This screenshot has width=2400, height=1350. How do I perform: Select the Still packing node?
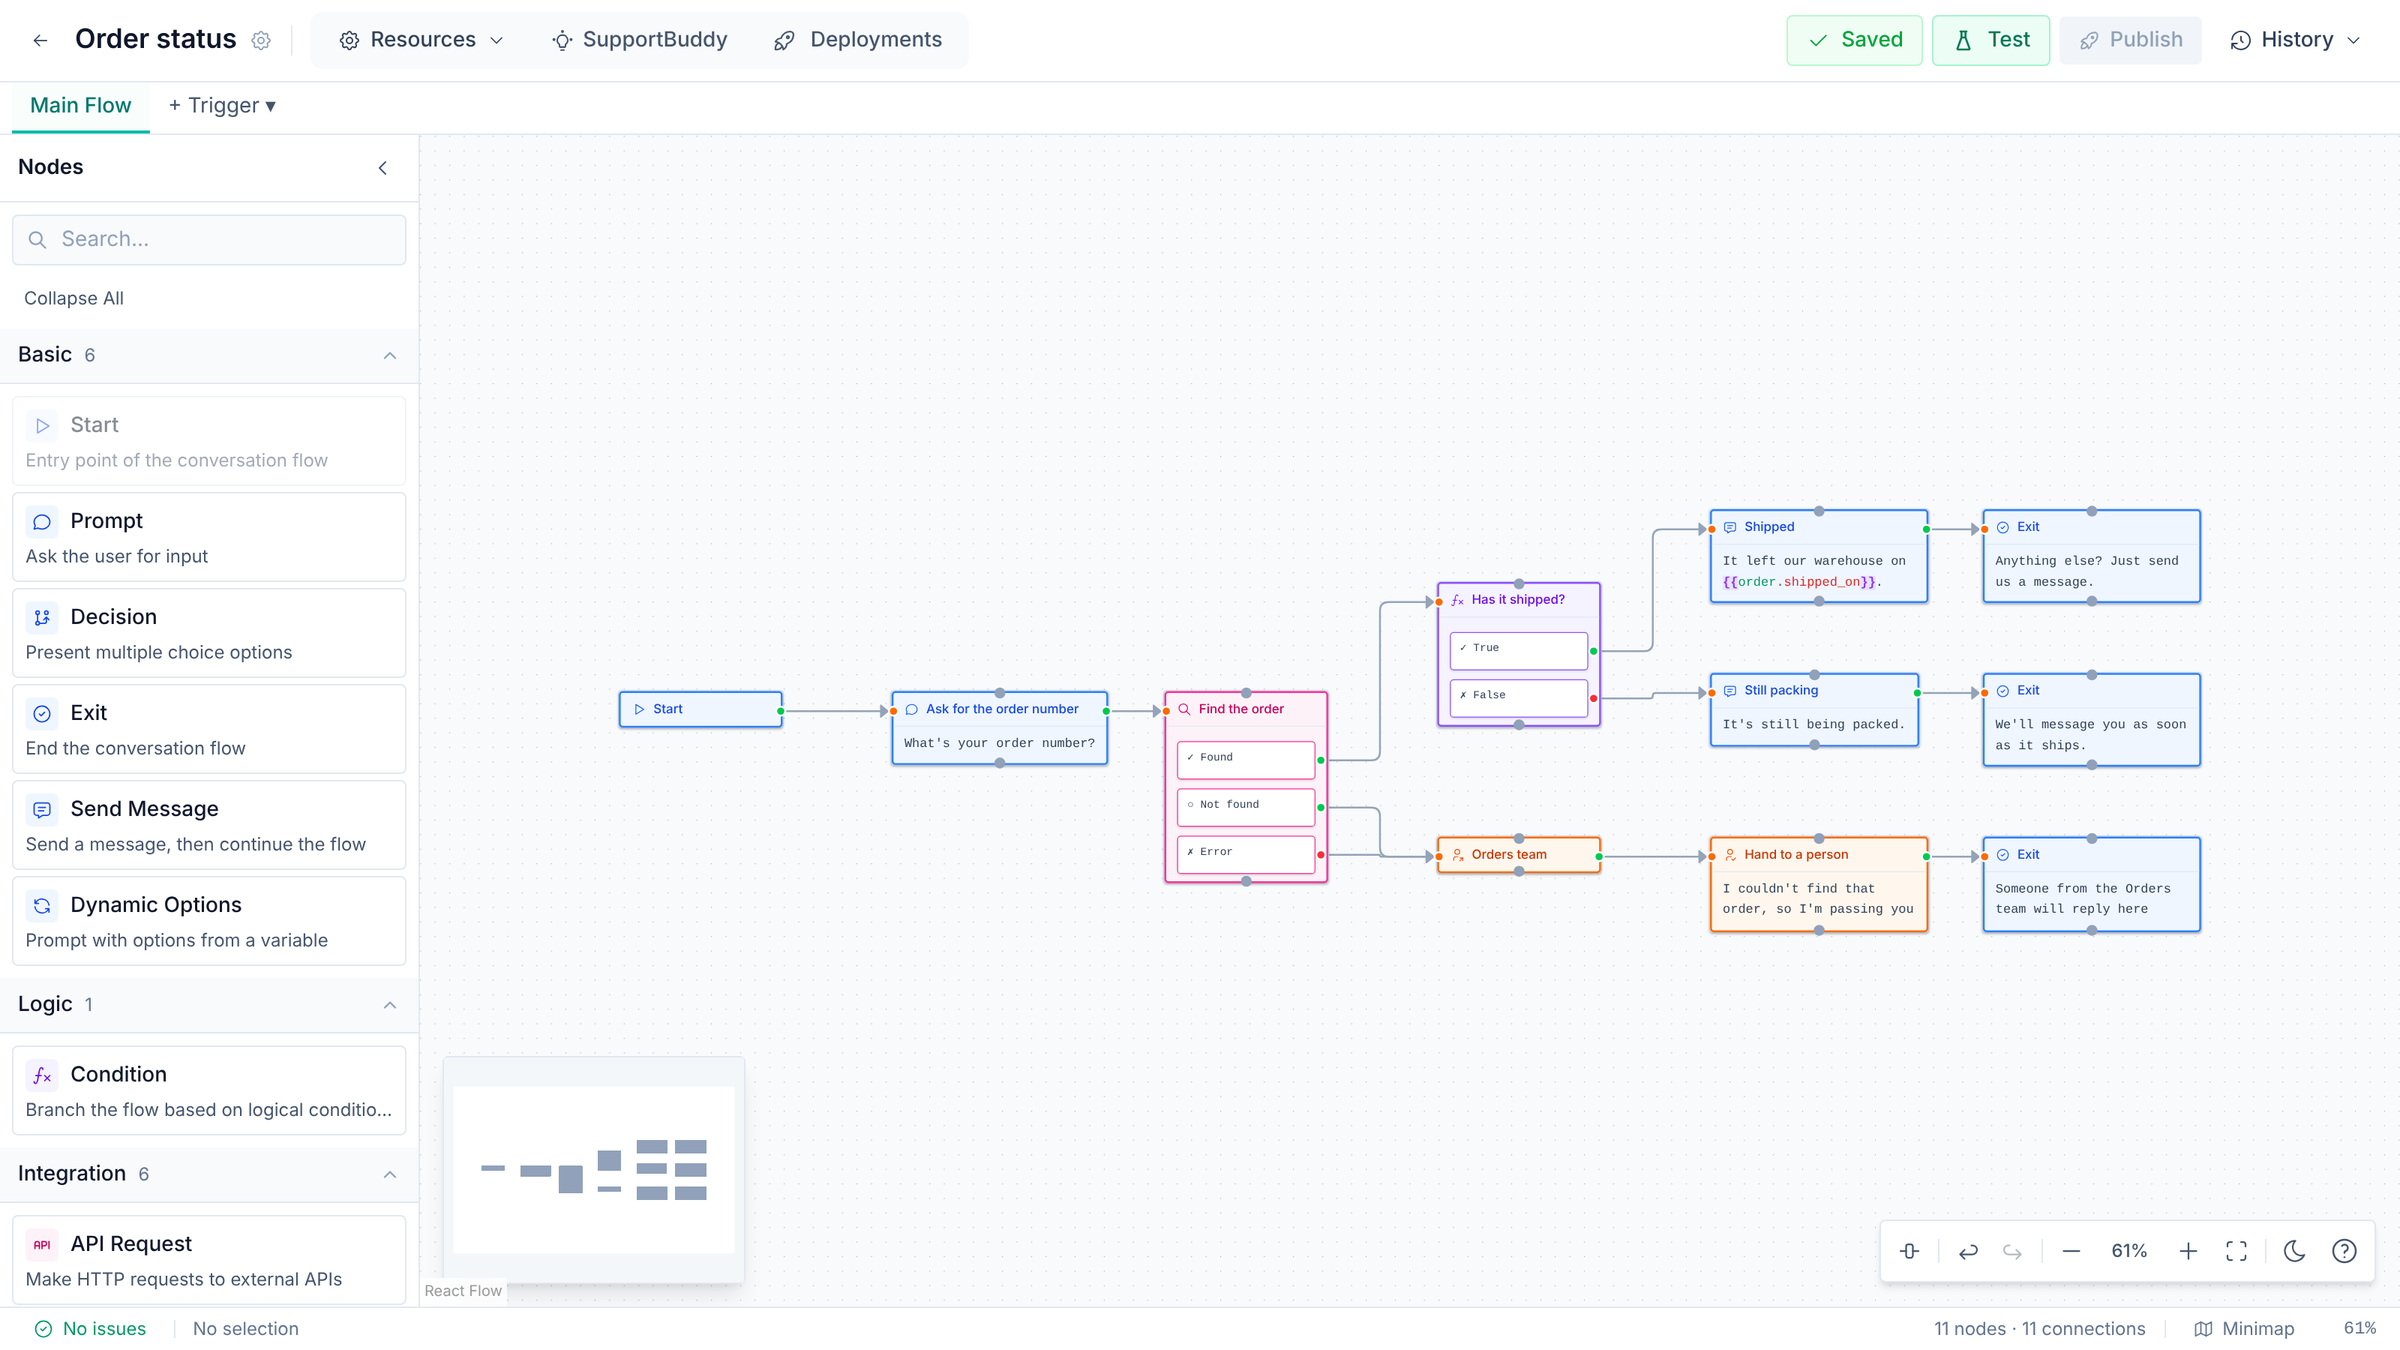tap(1814, 710)
